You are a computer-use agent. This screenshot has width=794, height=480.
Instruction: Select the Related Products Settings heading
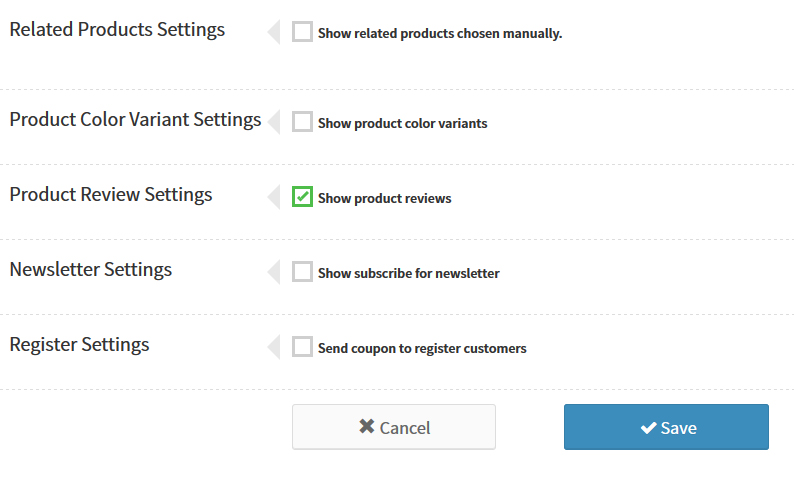117,29
